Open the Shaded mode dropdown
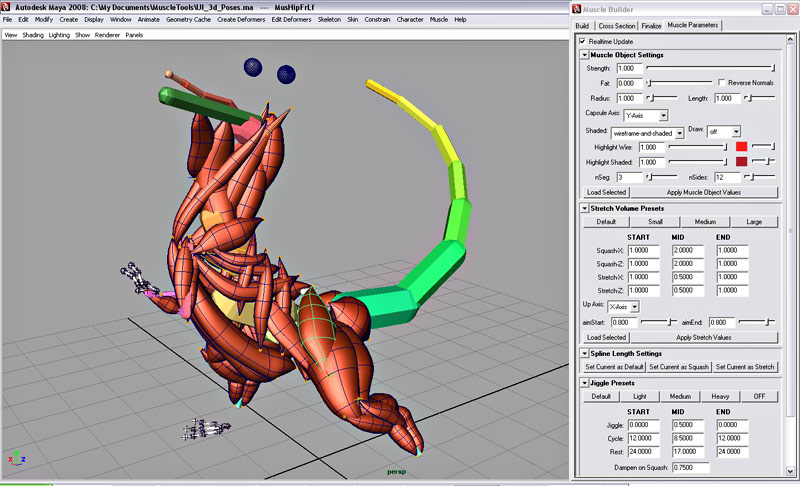The image size is (800, 486). coord(647,133)
